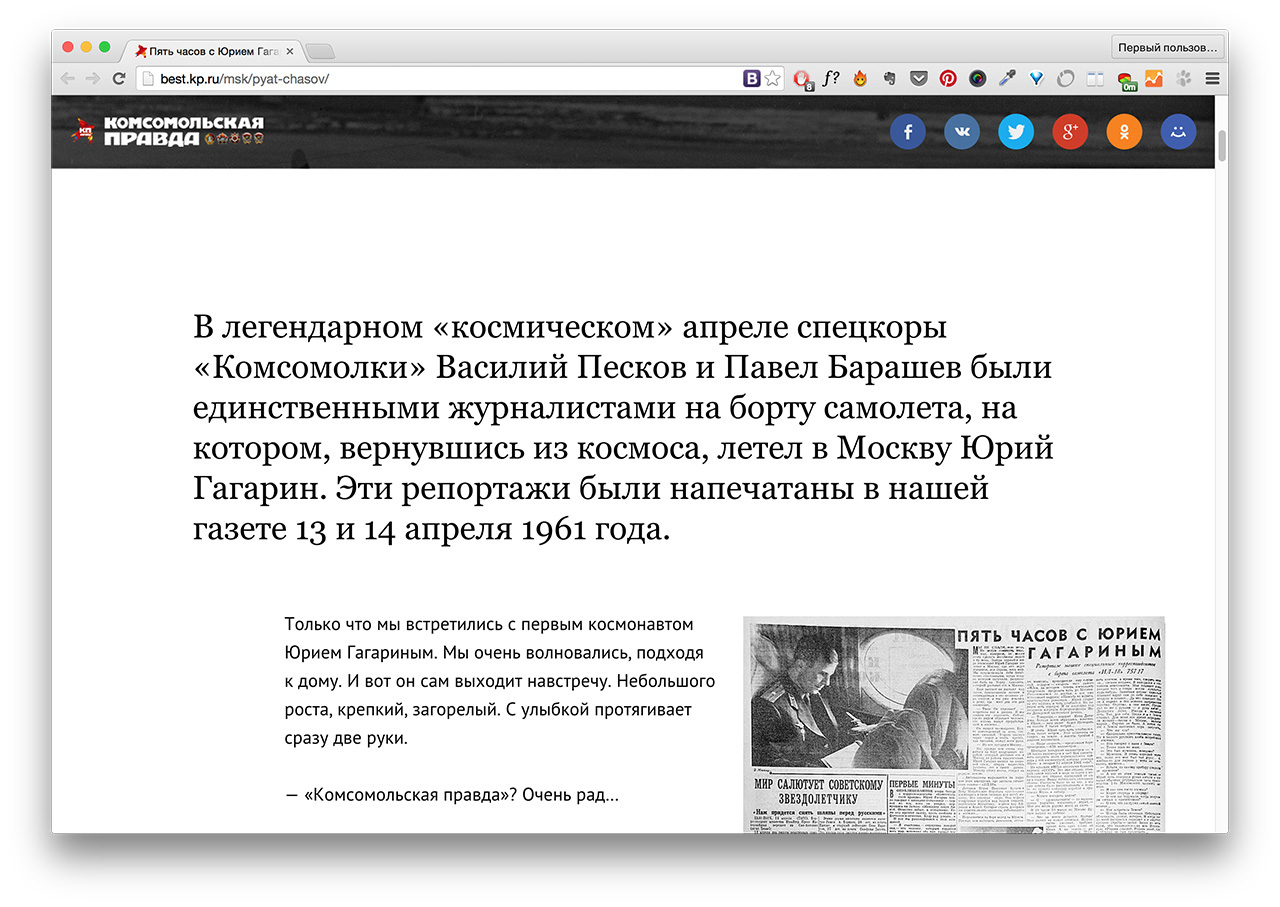
Task: Click the vertical scrollbar thumb
Action: click(x=1221, y=146)
